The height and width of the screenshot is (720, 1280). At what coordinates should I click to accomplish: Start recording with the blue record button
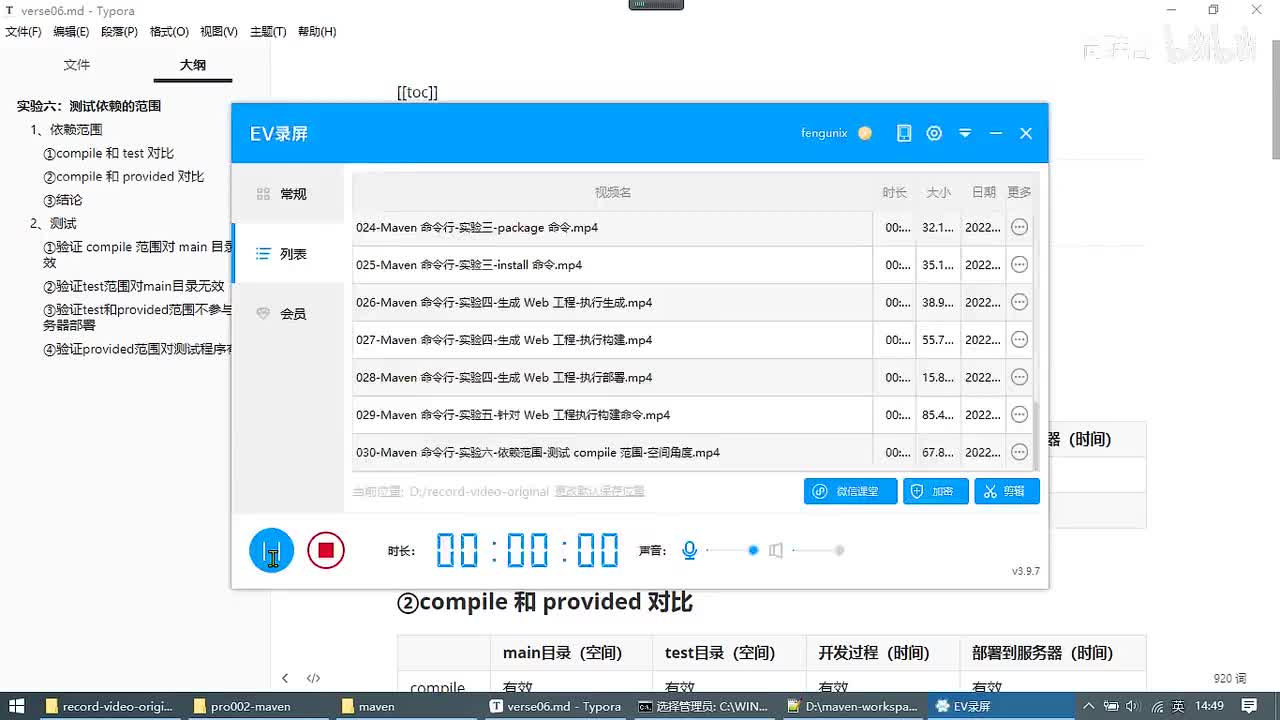click(x=271, y=550)
